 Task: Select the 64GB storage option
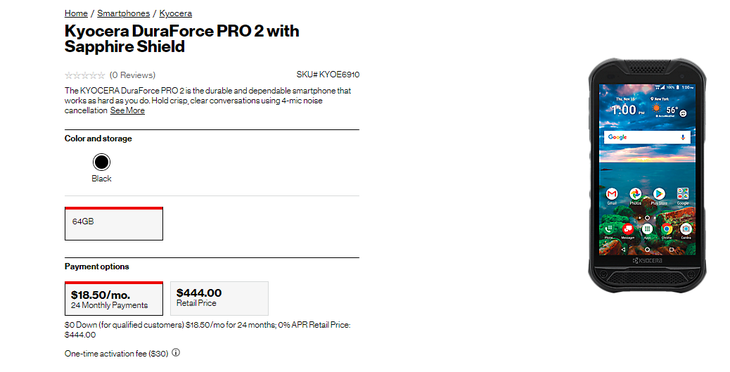pos(114,223)
